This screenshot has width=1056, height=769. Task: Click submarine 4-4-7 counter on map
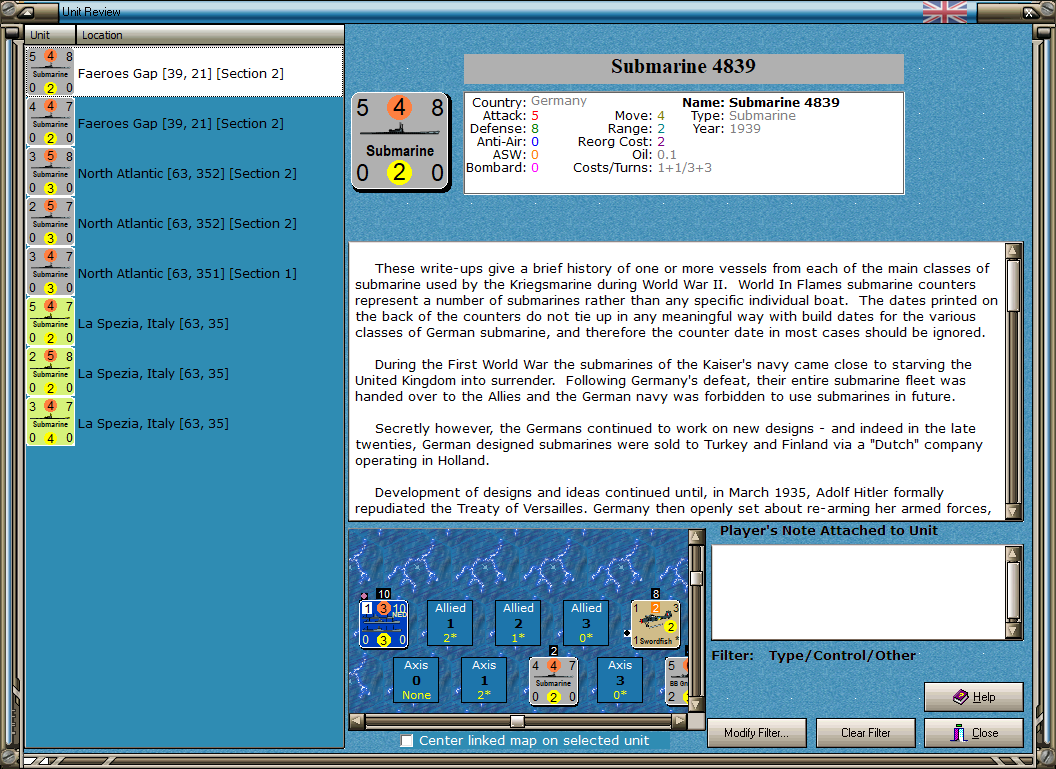coord(554,681)
